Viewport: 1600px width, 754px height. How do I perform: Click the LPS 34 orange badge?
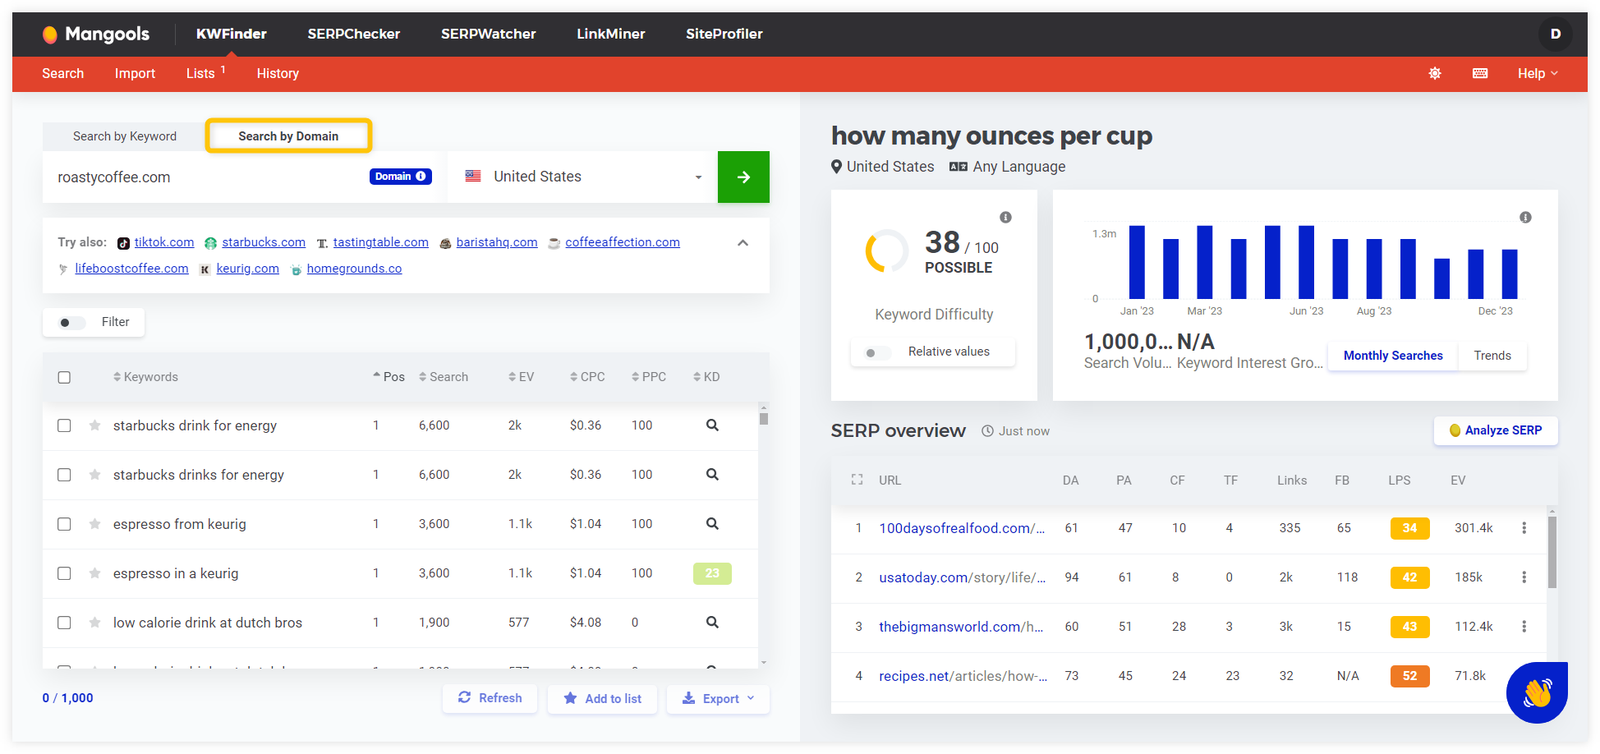[x=1409, y=528]
